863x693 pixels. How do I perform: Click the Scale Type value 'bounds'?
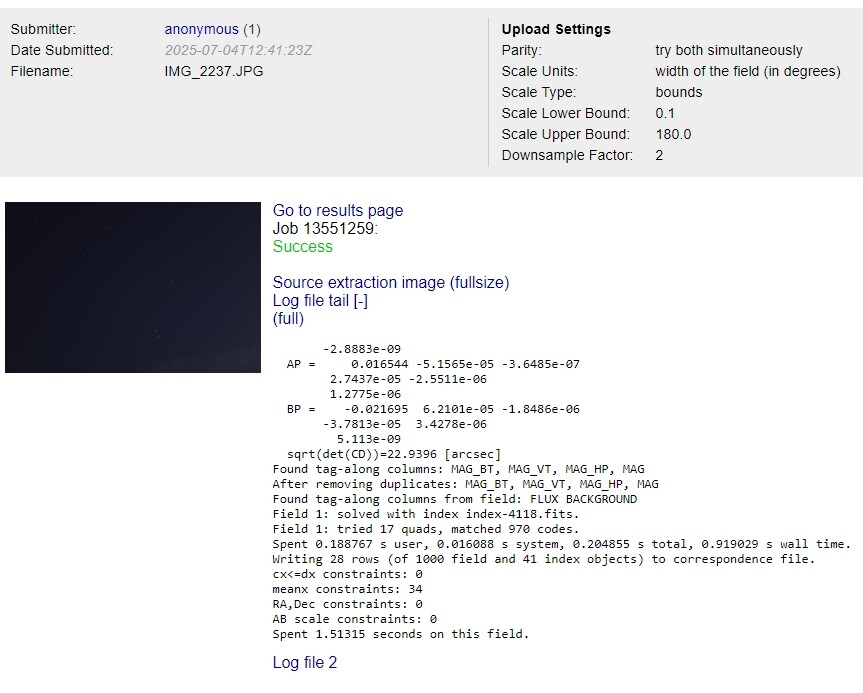click(x=679, y=92)
